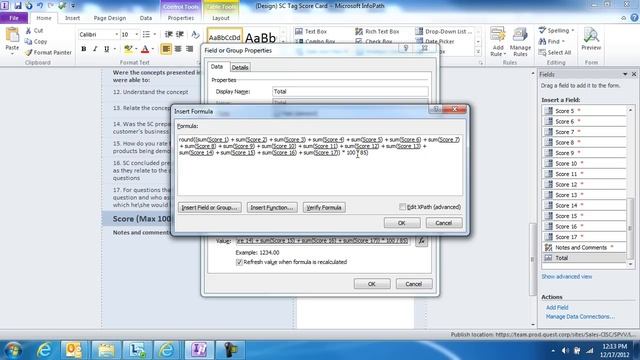Click the Cut scissors icon

tap(28, 31)
